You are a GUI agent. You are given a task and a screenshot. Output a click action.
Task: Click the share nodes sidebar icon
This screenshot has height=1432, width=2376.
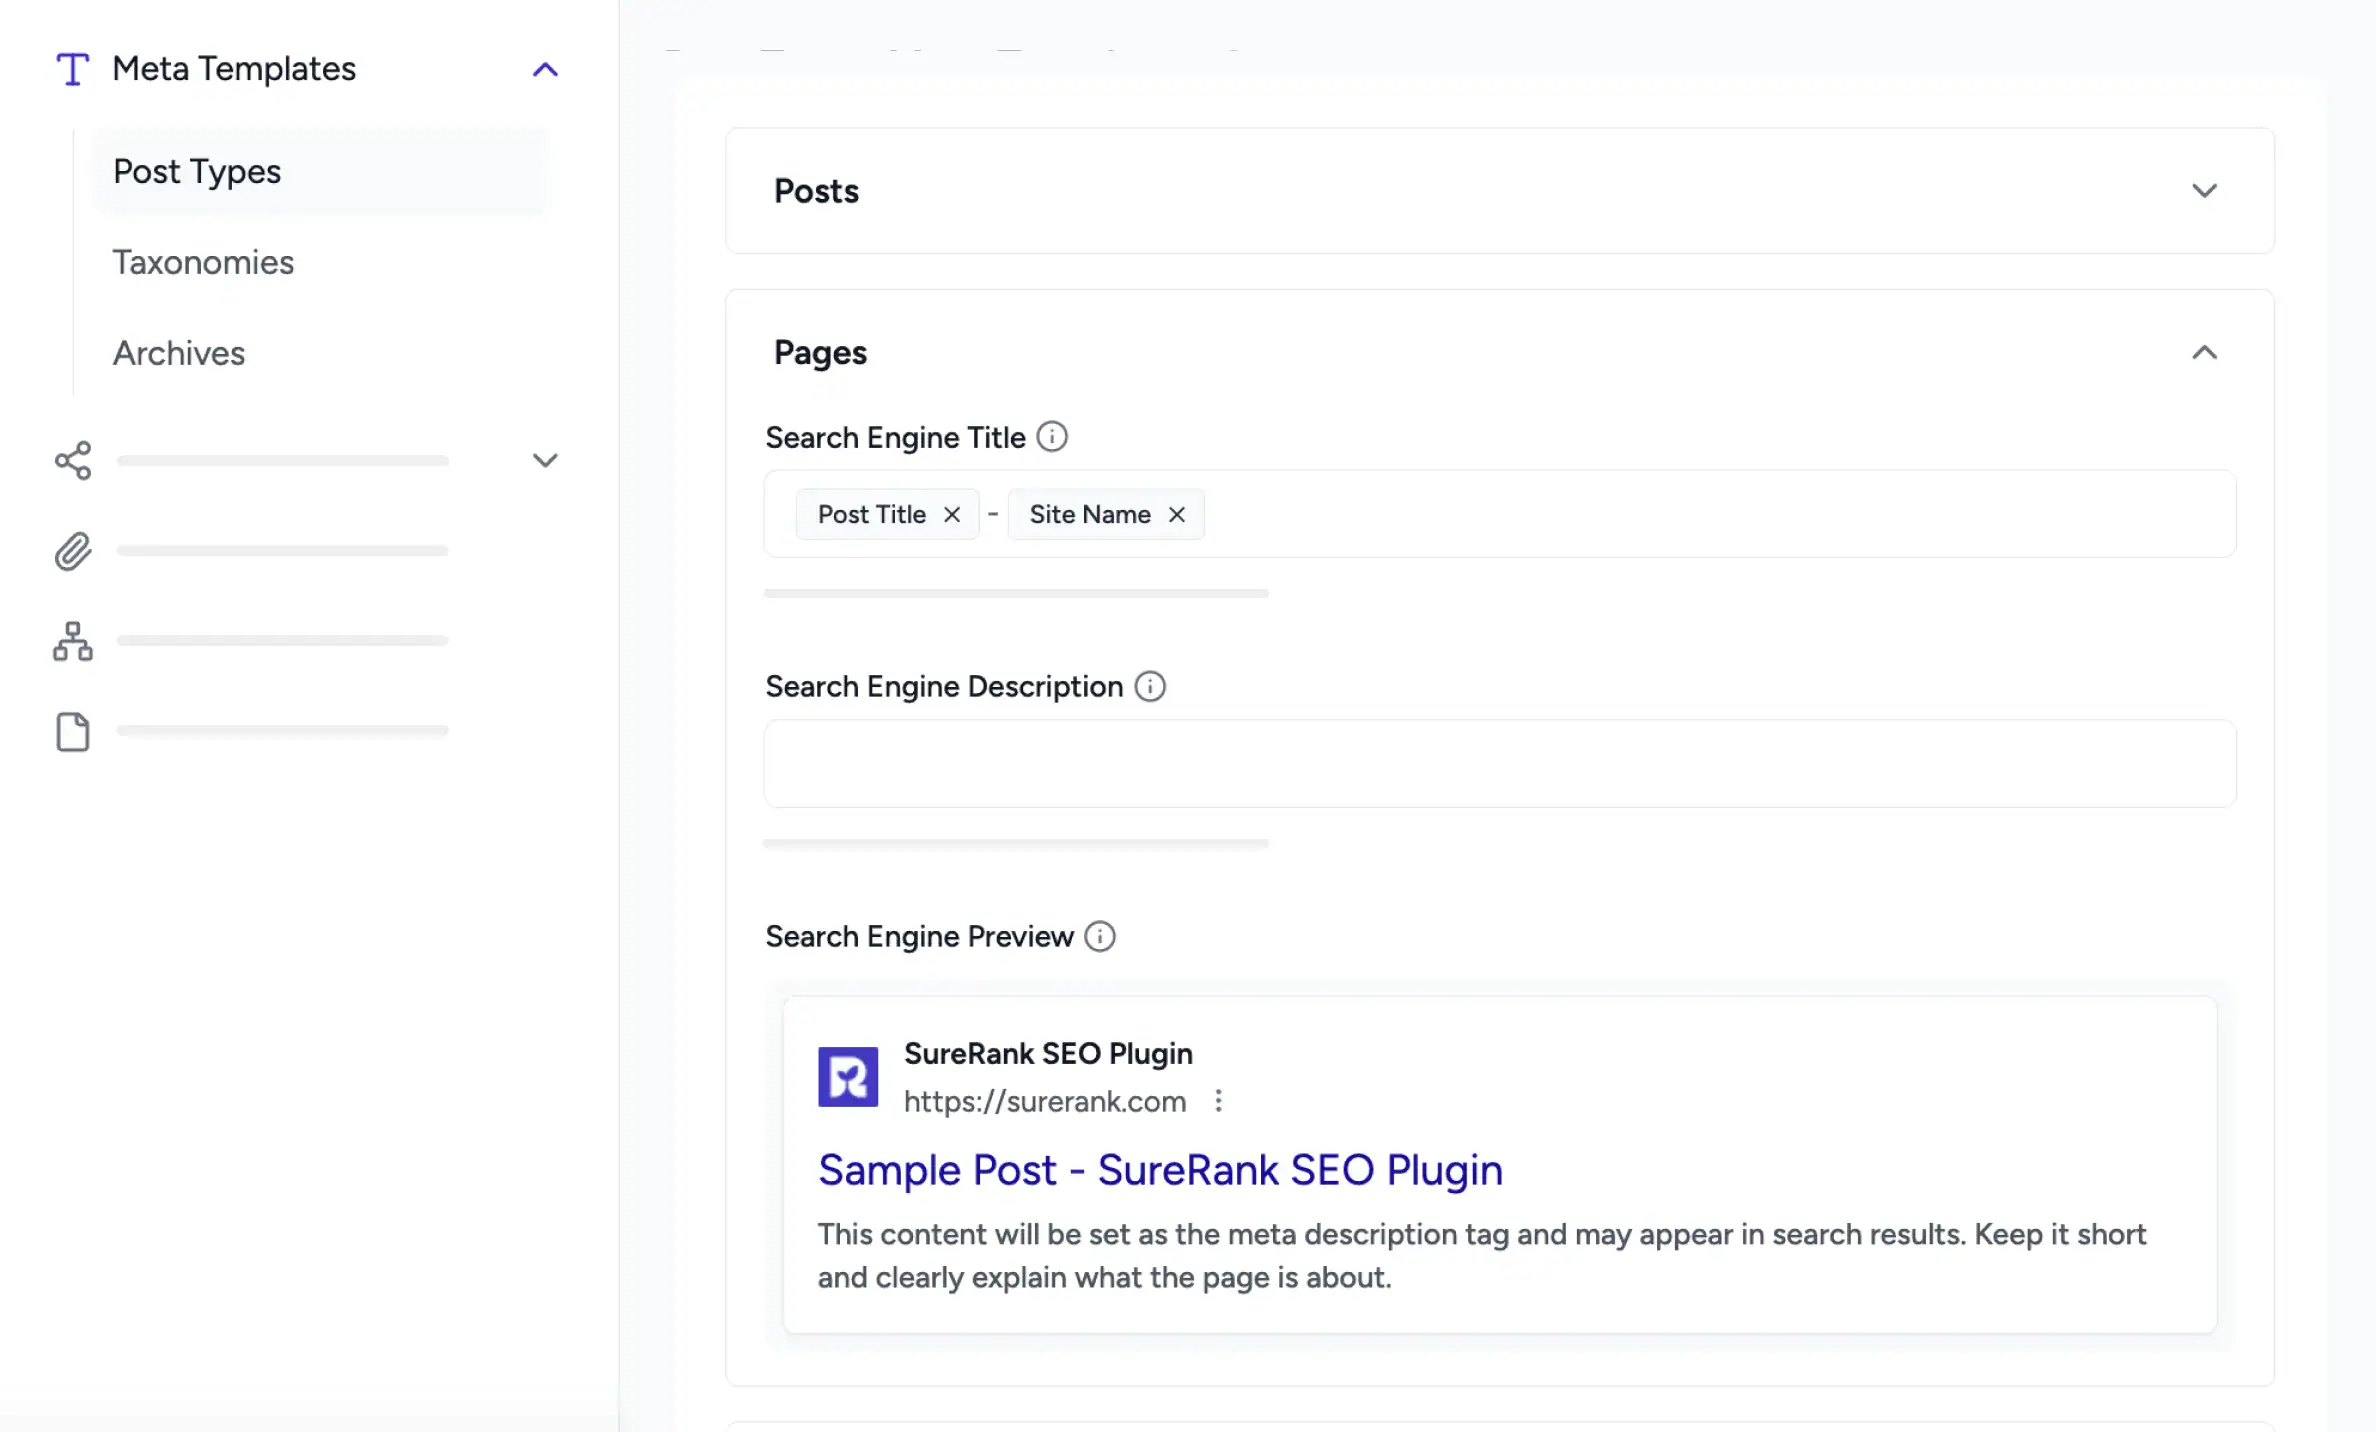click(73, 460)
